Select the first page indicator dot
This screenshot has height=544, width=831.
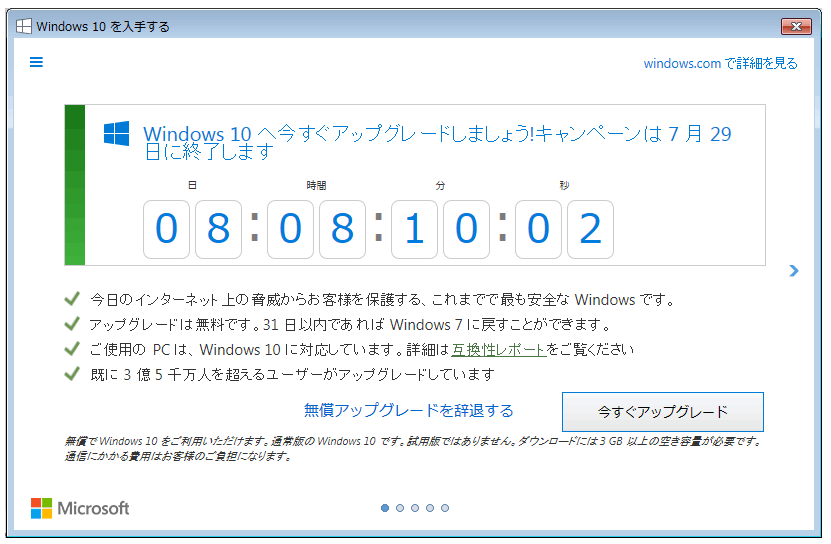coord(385,508)
